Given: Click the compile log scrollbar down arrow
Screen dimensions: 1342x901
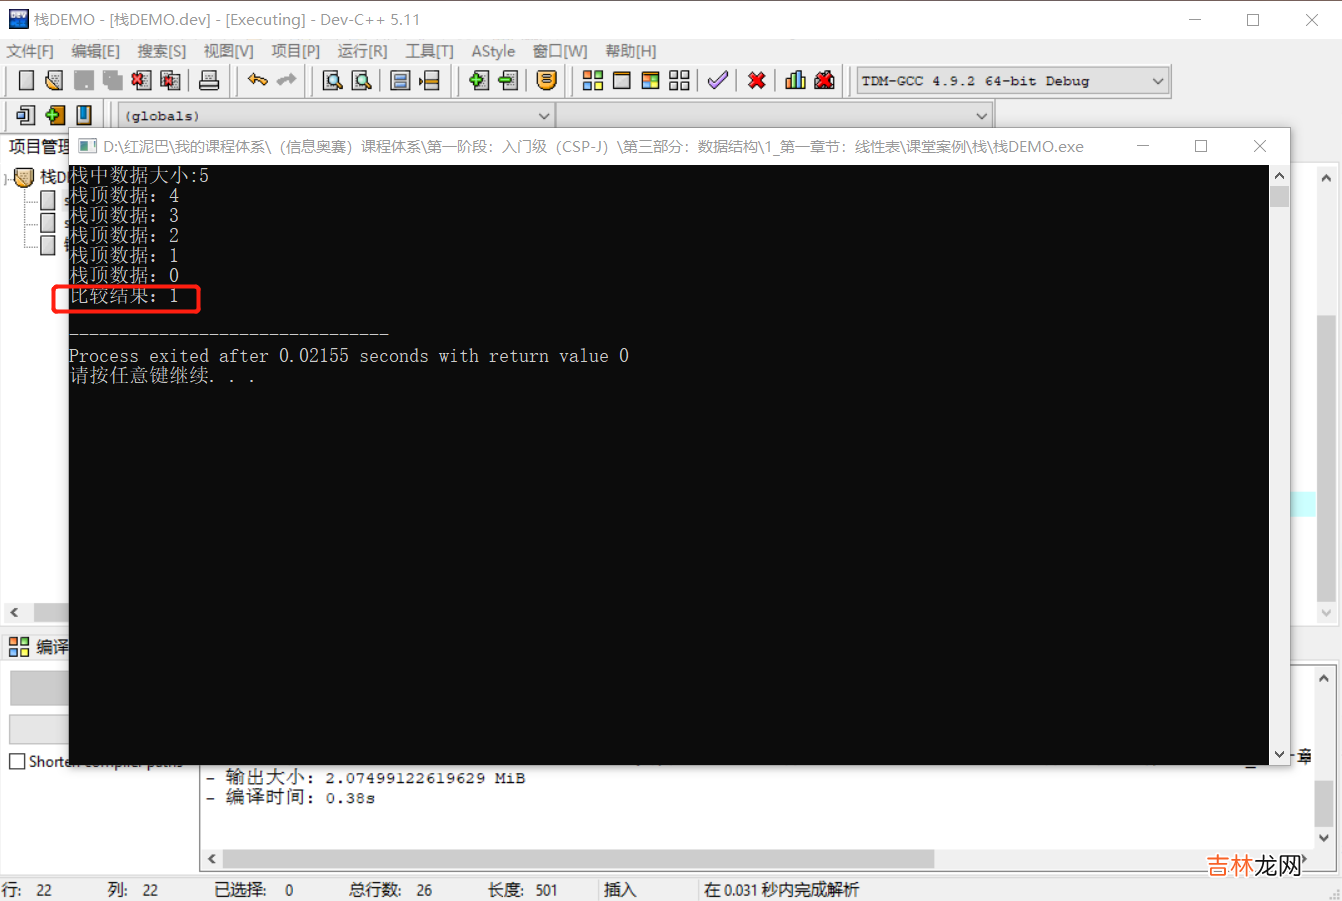Looking at the screenshot, I should [x=1324, y=838].
